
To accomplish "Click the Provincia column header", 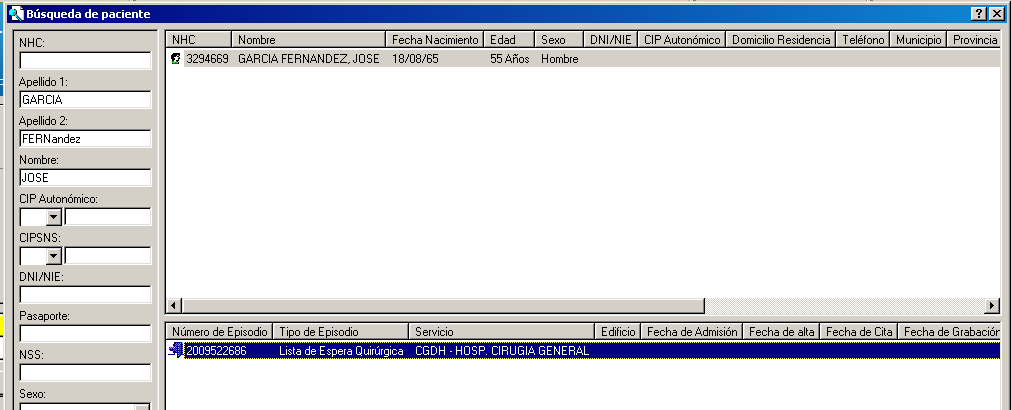I will (x=974, y=40).
